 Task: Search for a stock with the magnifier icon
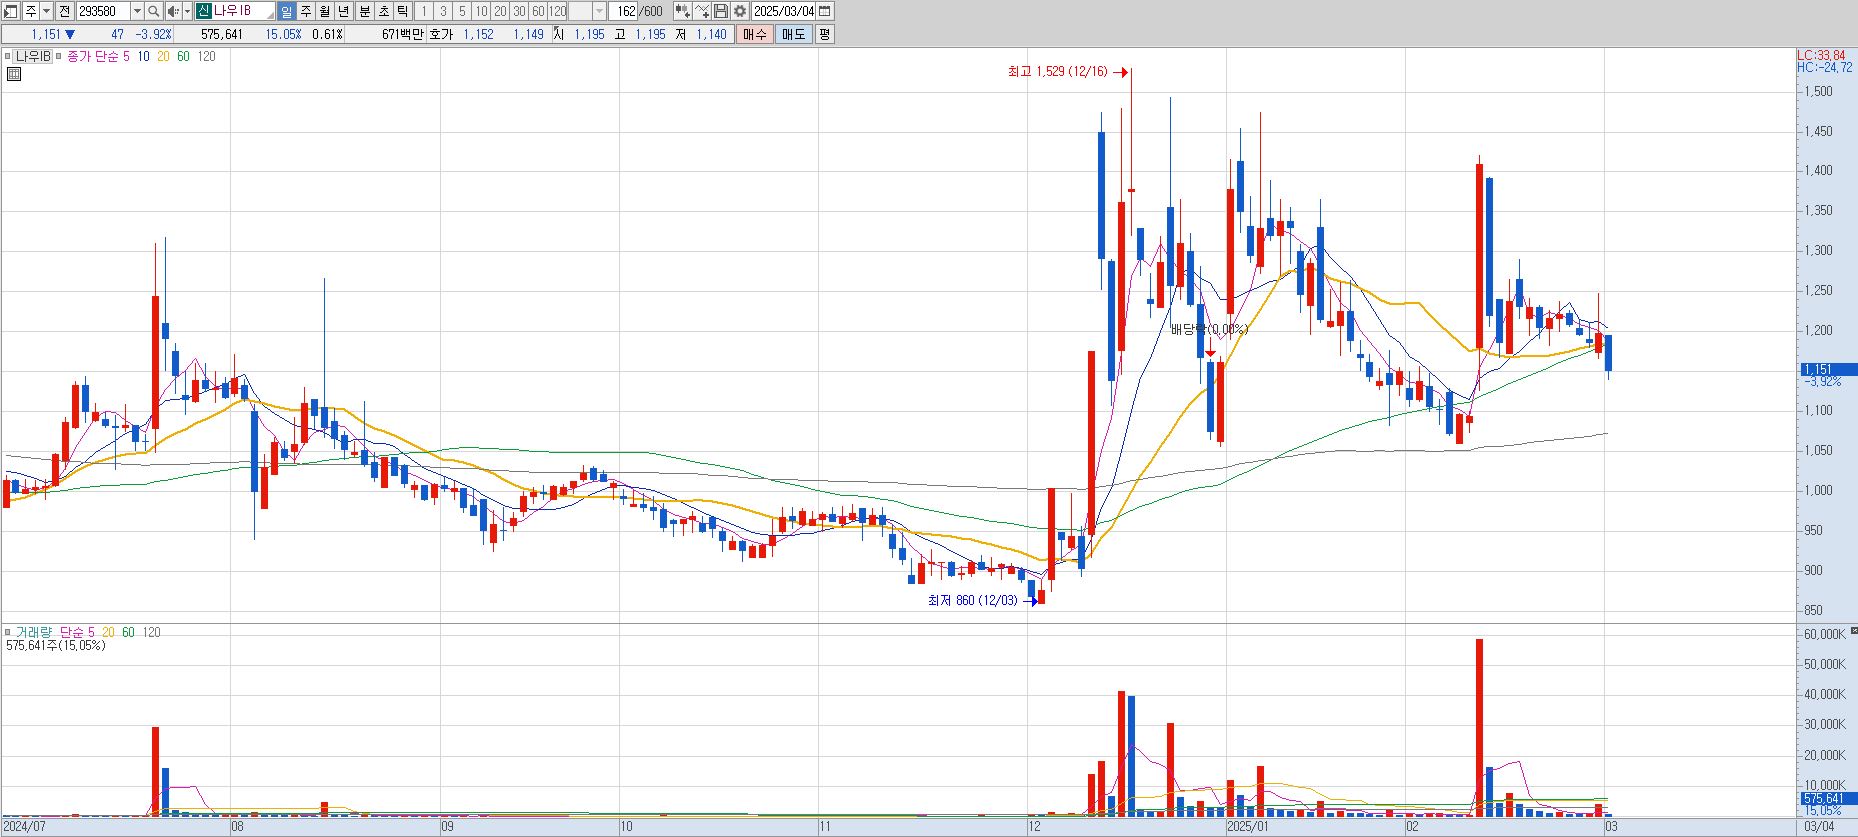(154, 11)
